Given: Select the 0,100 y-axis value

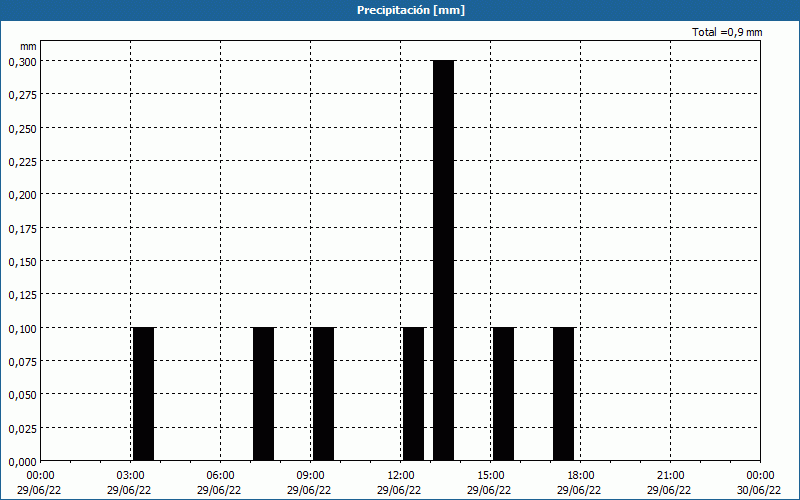Looking at the screenshot, I should tap(22, 329).
